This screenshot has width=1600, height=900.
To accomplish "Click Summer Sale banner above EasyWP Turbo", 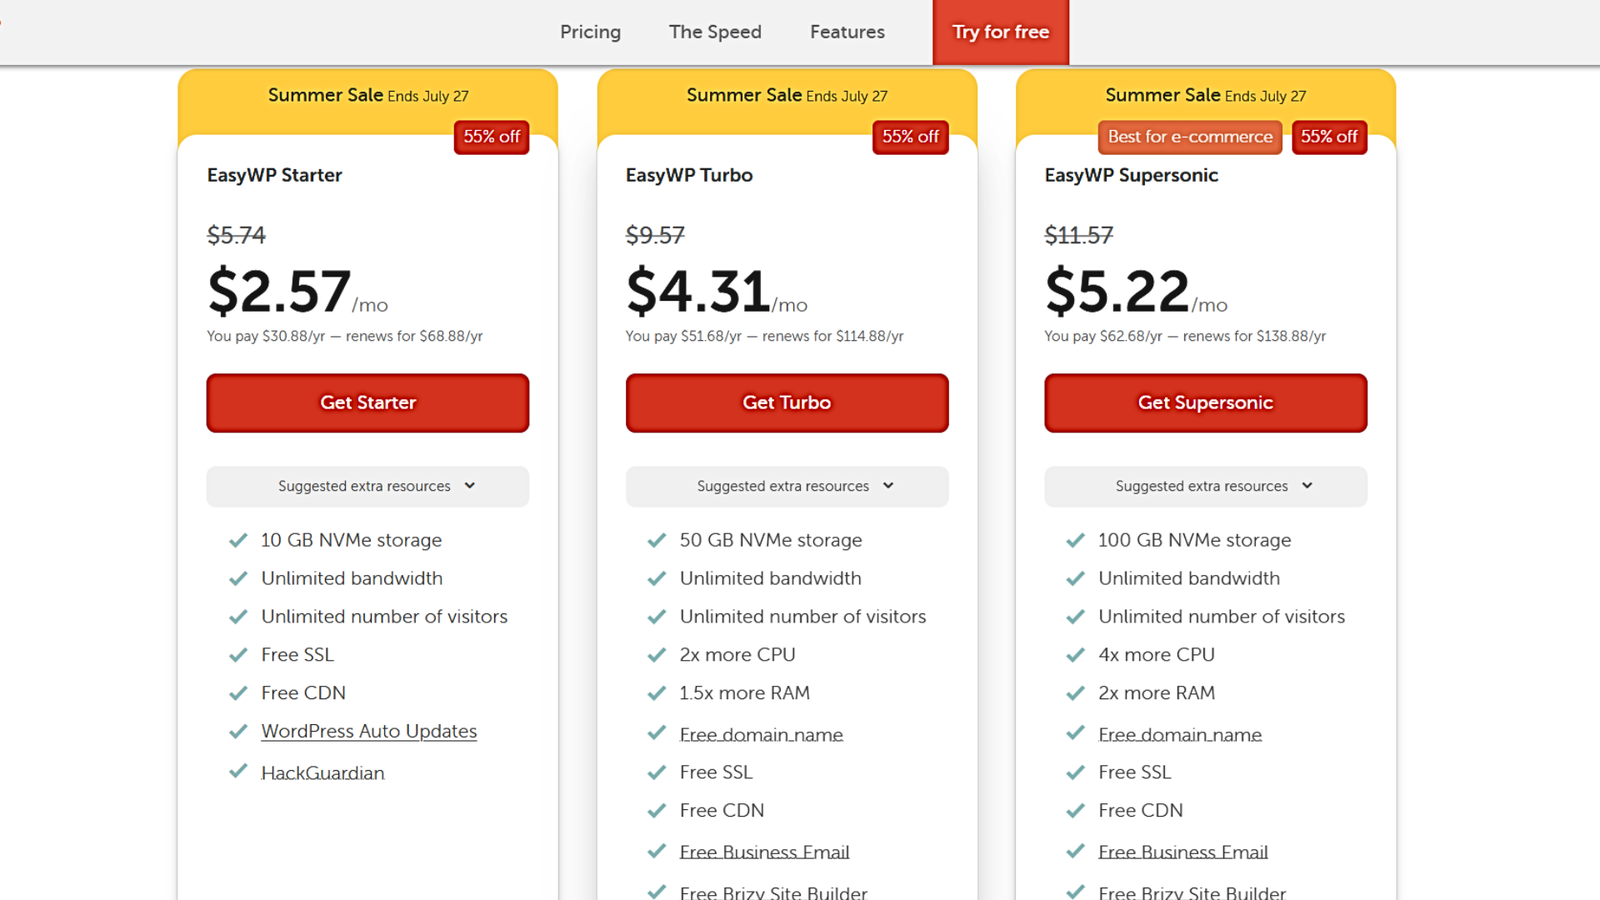I will tap(787, 96).
